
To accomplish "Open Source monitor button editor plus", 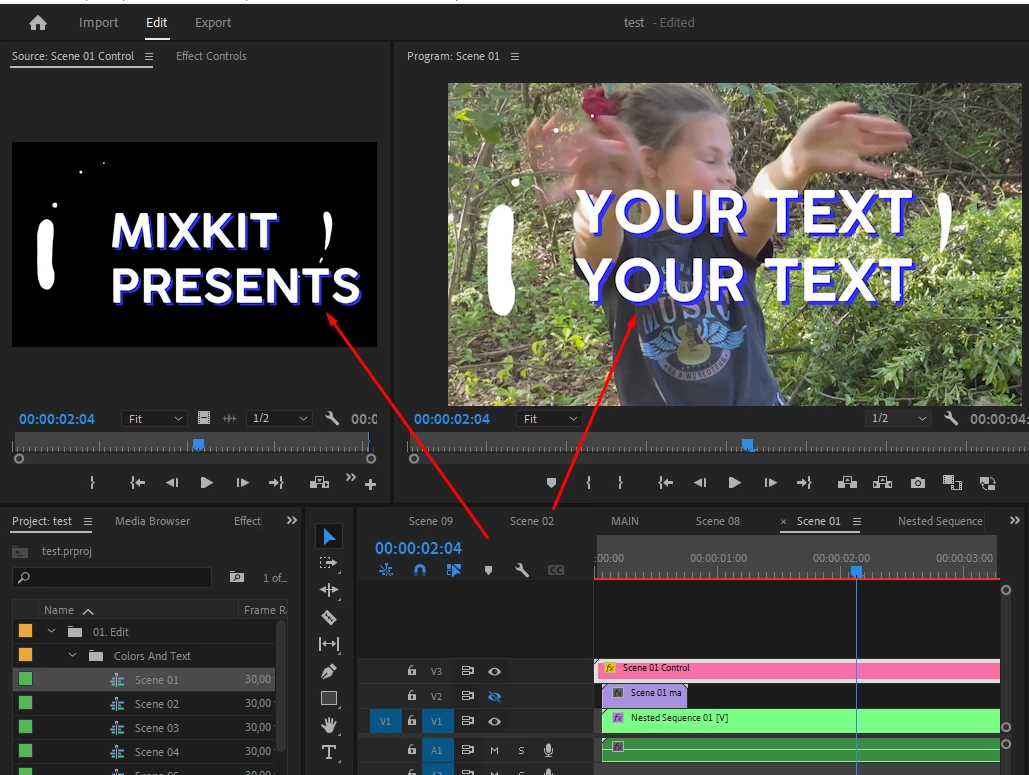I will 370,484.
